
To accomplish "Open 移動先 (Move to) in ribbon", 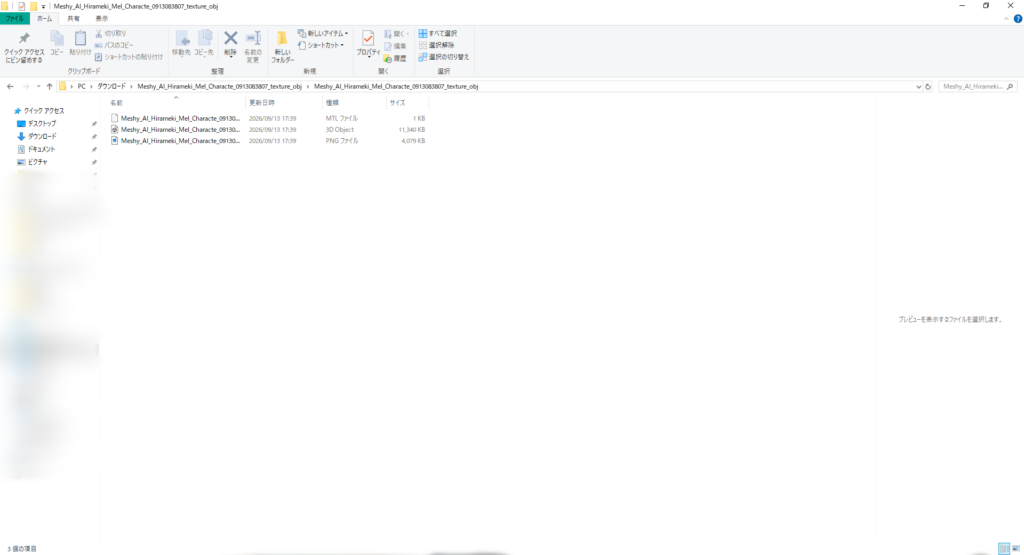I will click(x=182, y=43).
